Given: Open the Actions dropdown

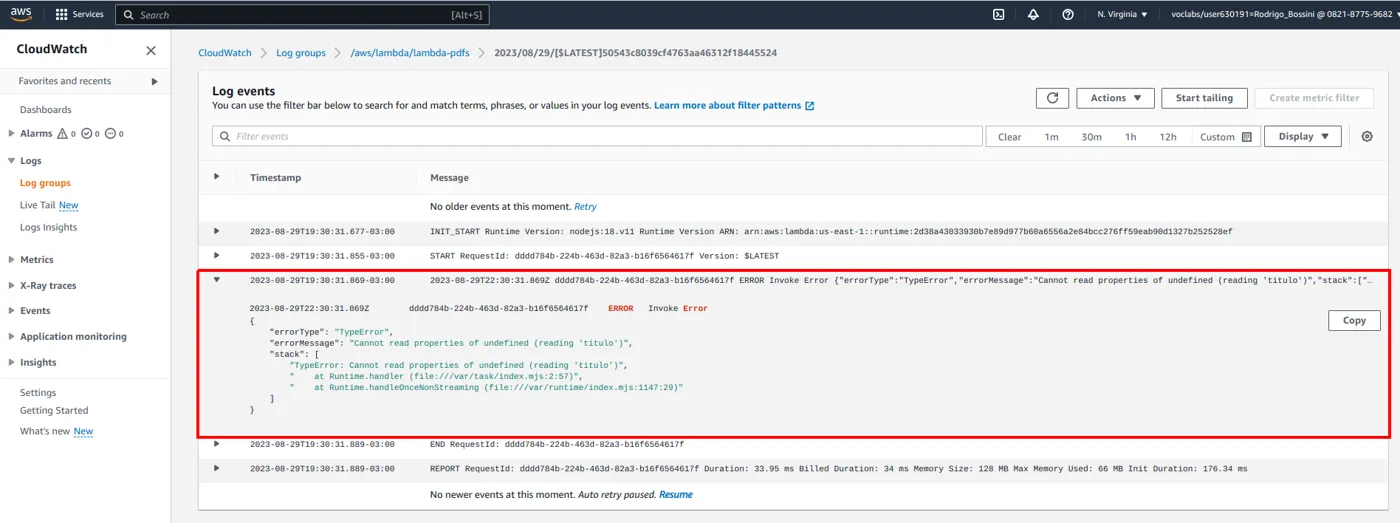Looking at the screenshot, I should click(x=1115, y=98).
